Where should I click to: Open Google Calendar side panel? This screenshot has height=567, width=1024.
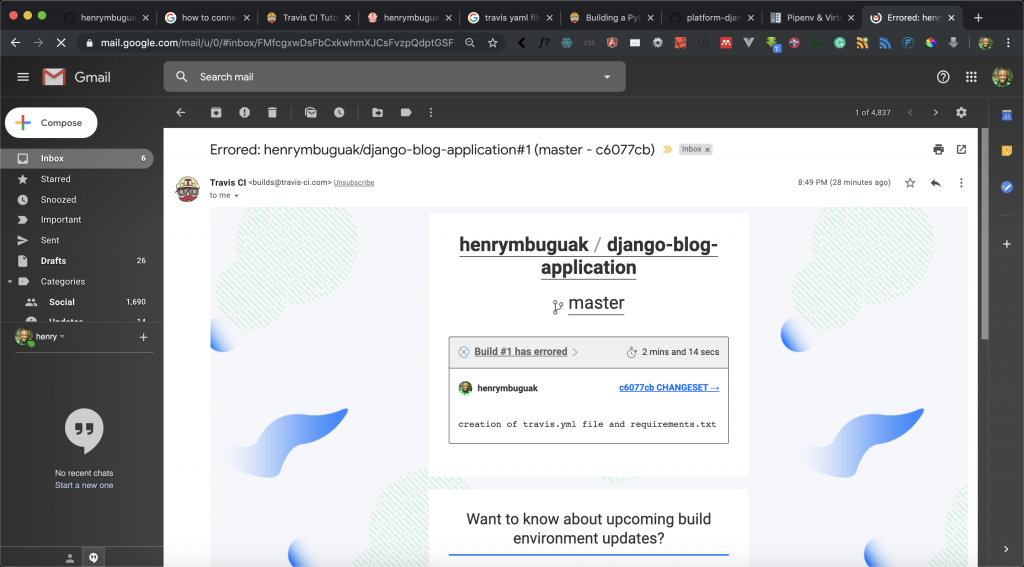click(x=1006, y=116)
